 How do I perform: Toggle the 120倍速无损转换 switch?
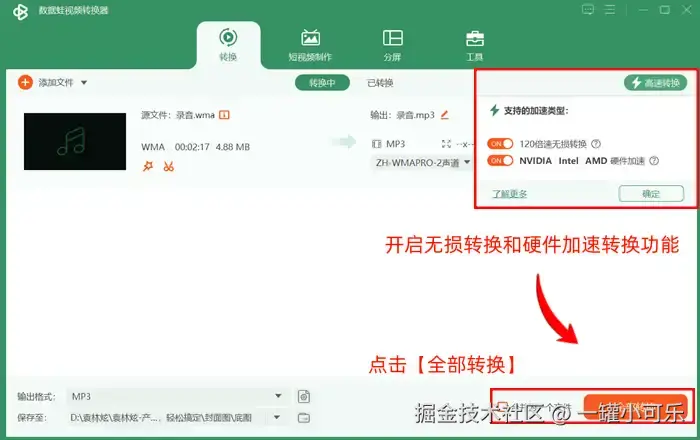tap(500, 144)
